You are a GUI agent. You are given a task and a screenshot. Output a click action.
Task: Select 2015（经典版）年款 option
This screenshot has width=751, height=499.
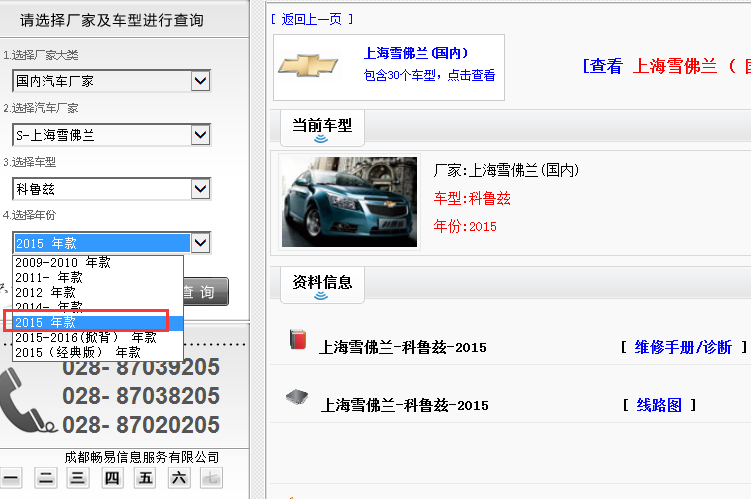98,352
